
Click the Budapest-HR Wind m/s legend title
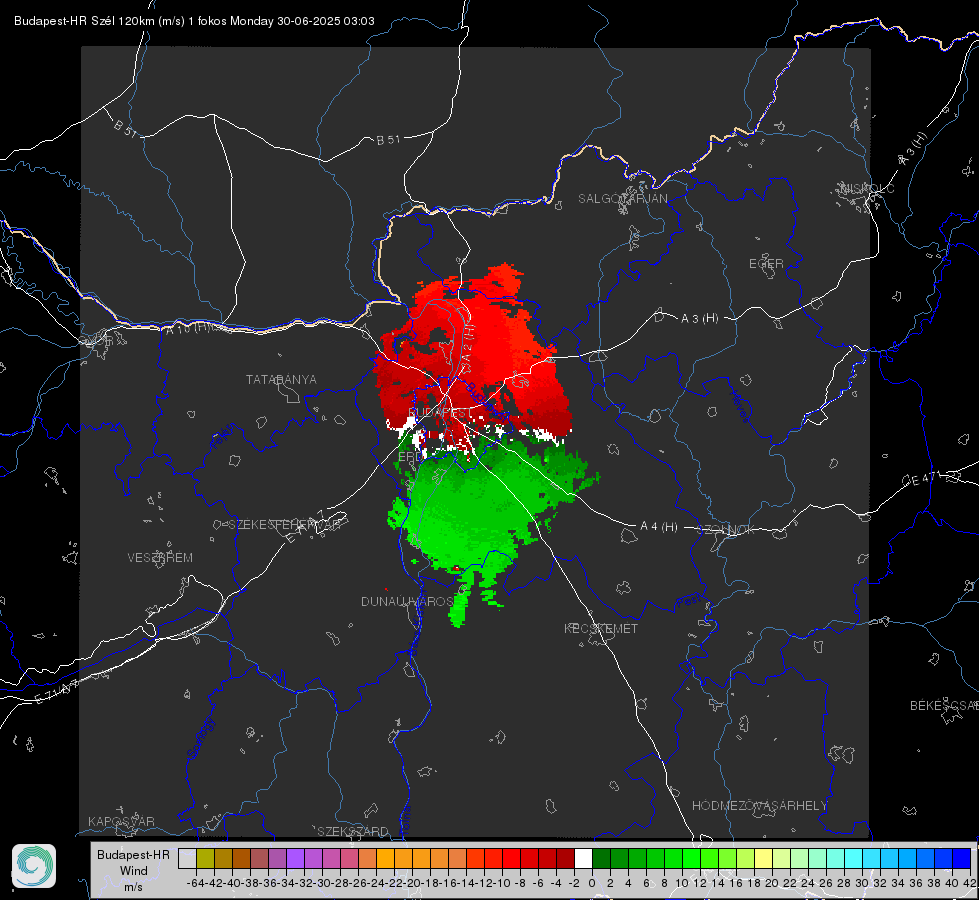[x=134, y=871]
